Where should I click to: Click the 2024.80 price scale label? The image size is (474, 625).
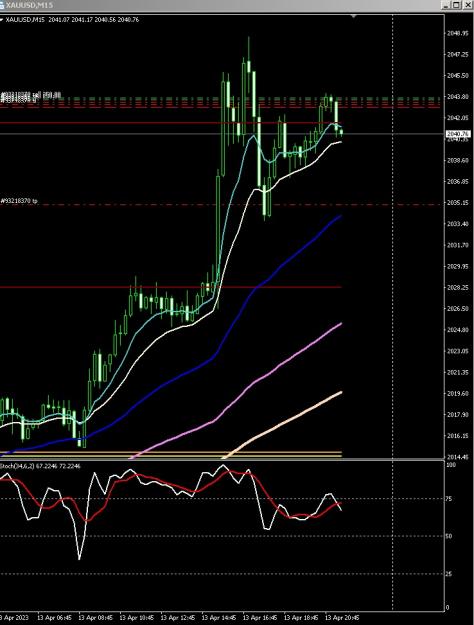coord(457,330)
